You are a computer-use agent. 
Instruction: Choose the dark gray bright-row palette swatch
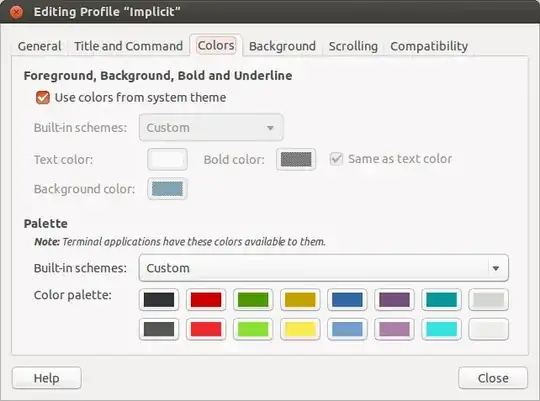pyautogui.click(x=159, y=329)
